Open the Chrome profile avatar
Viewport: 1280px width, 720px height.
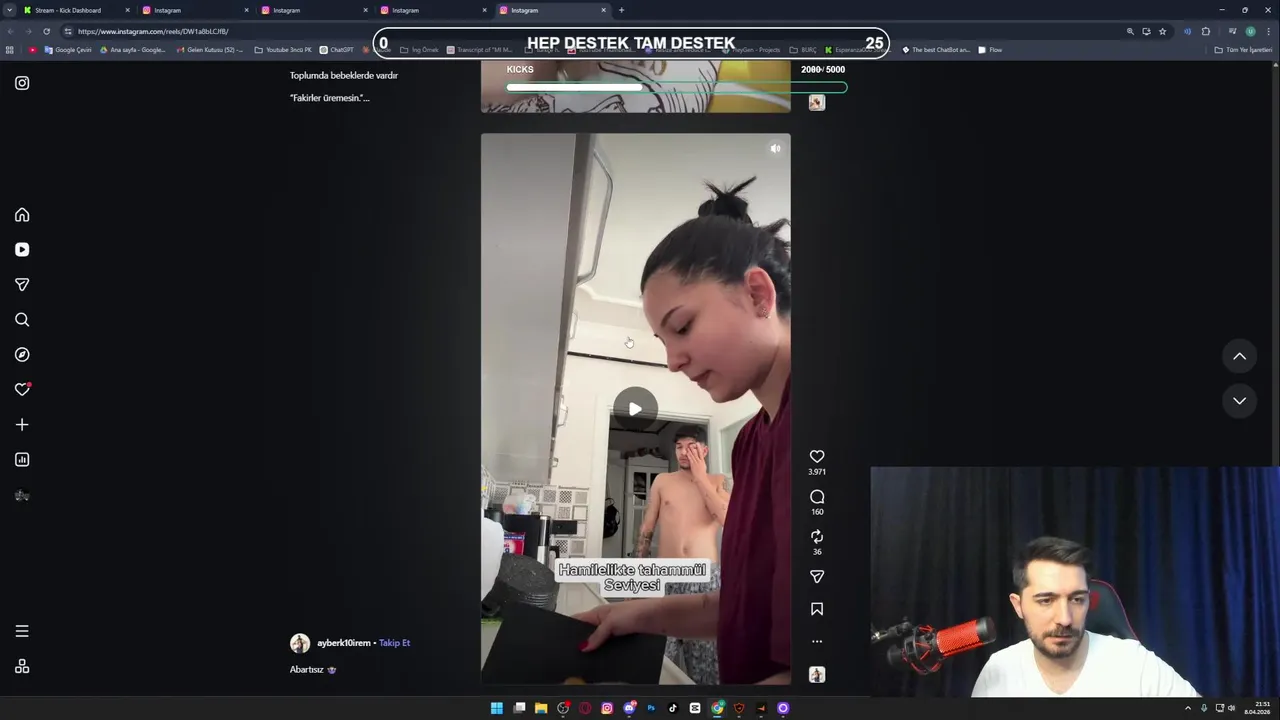click(x=1250, y=31)
